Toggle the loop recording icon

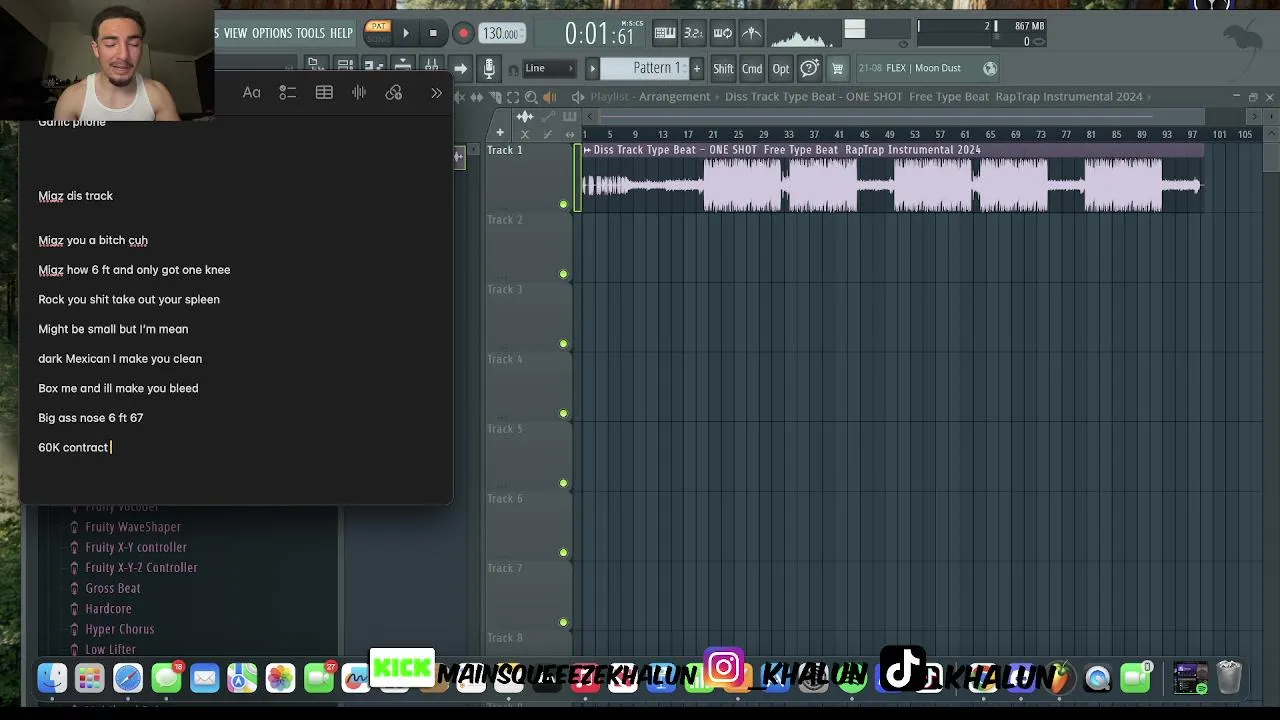722,33
